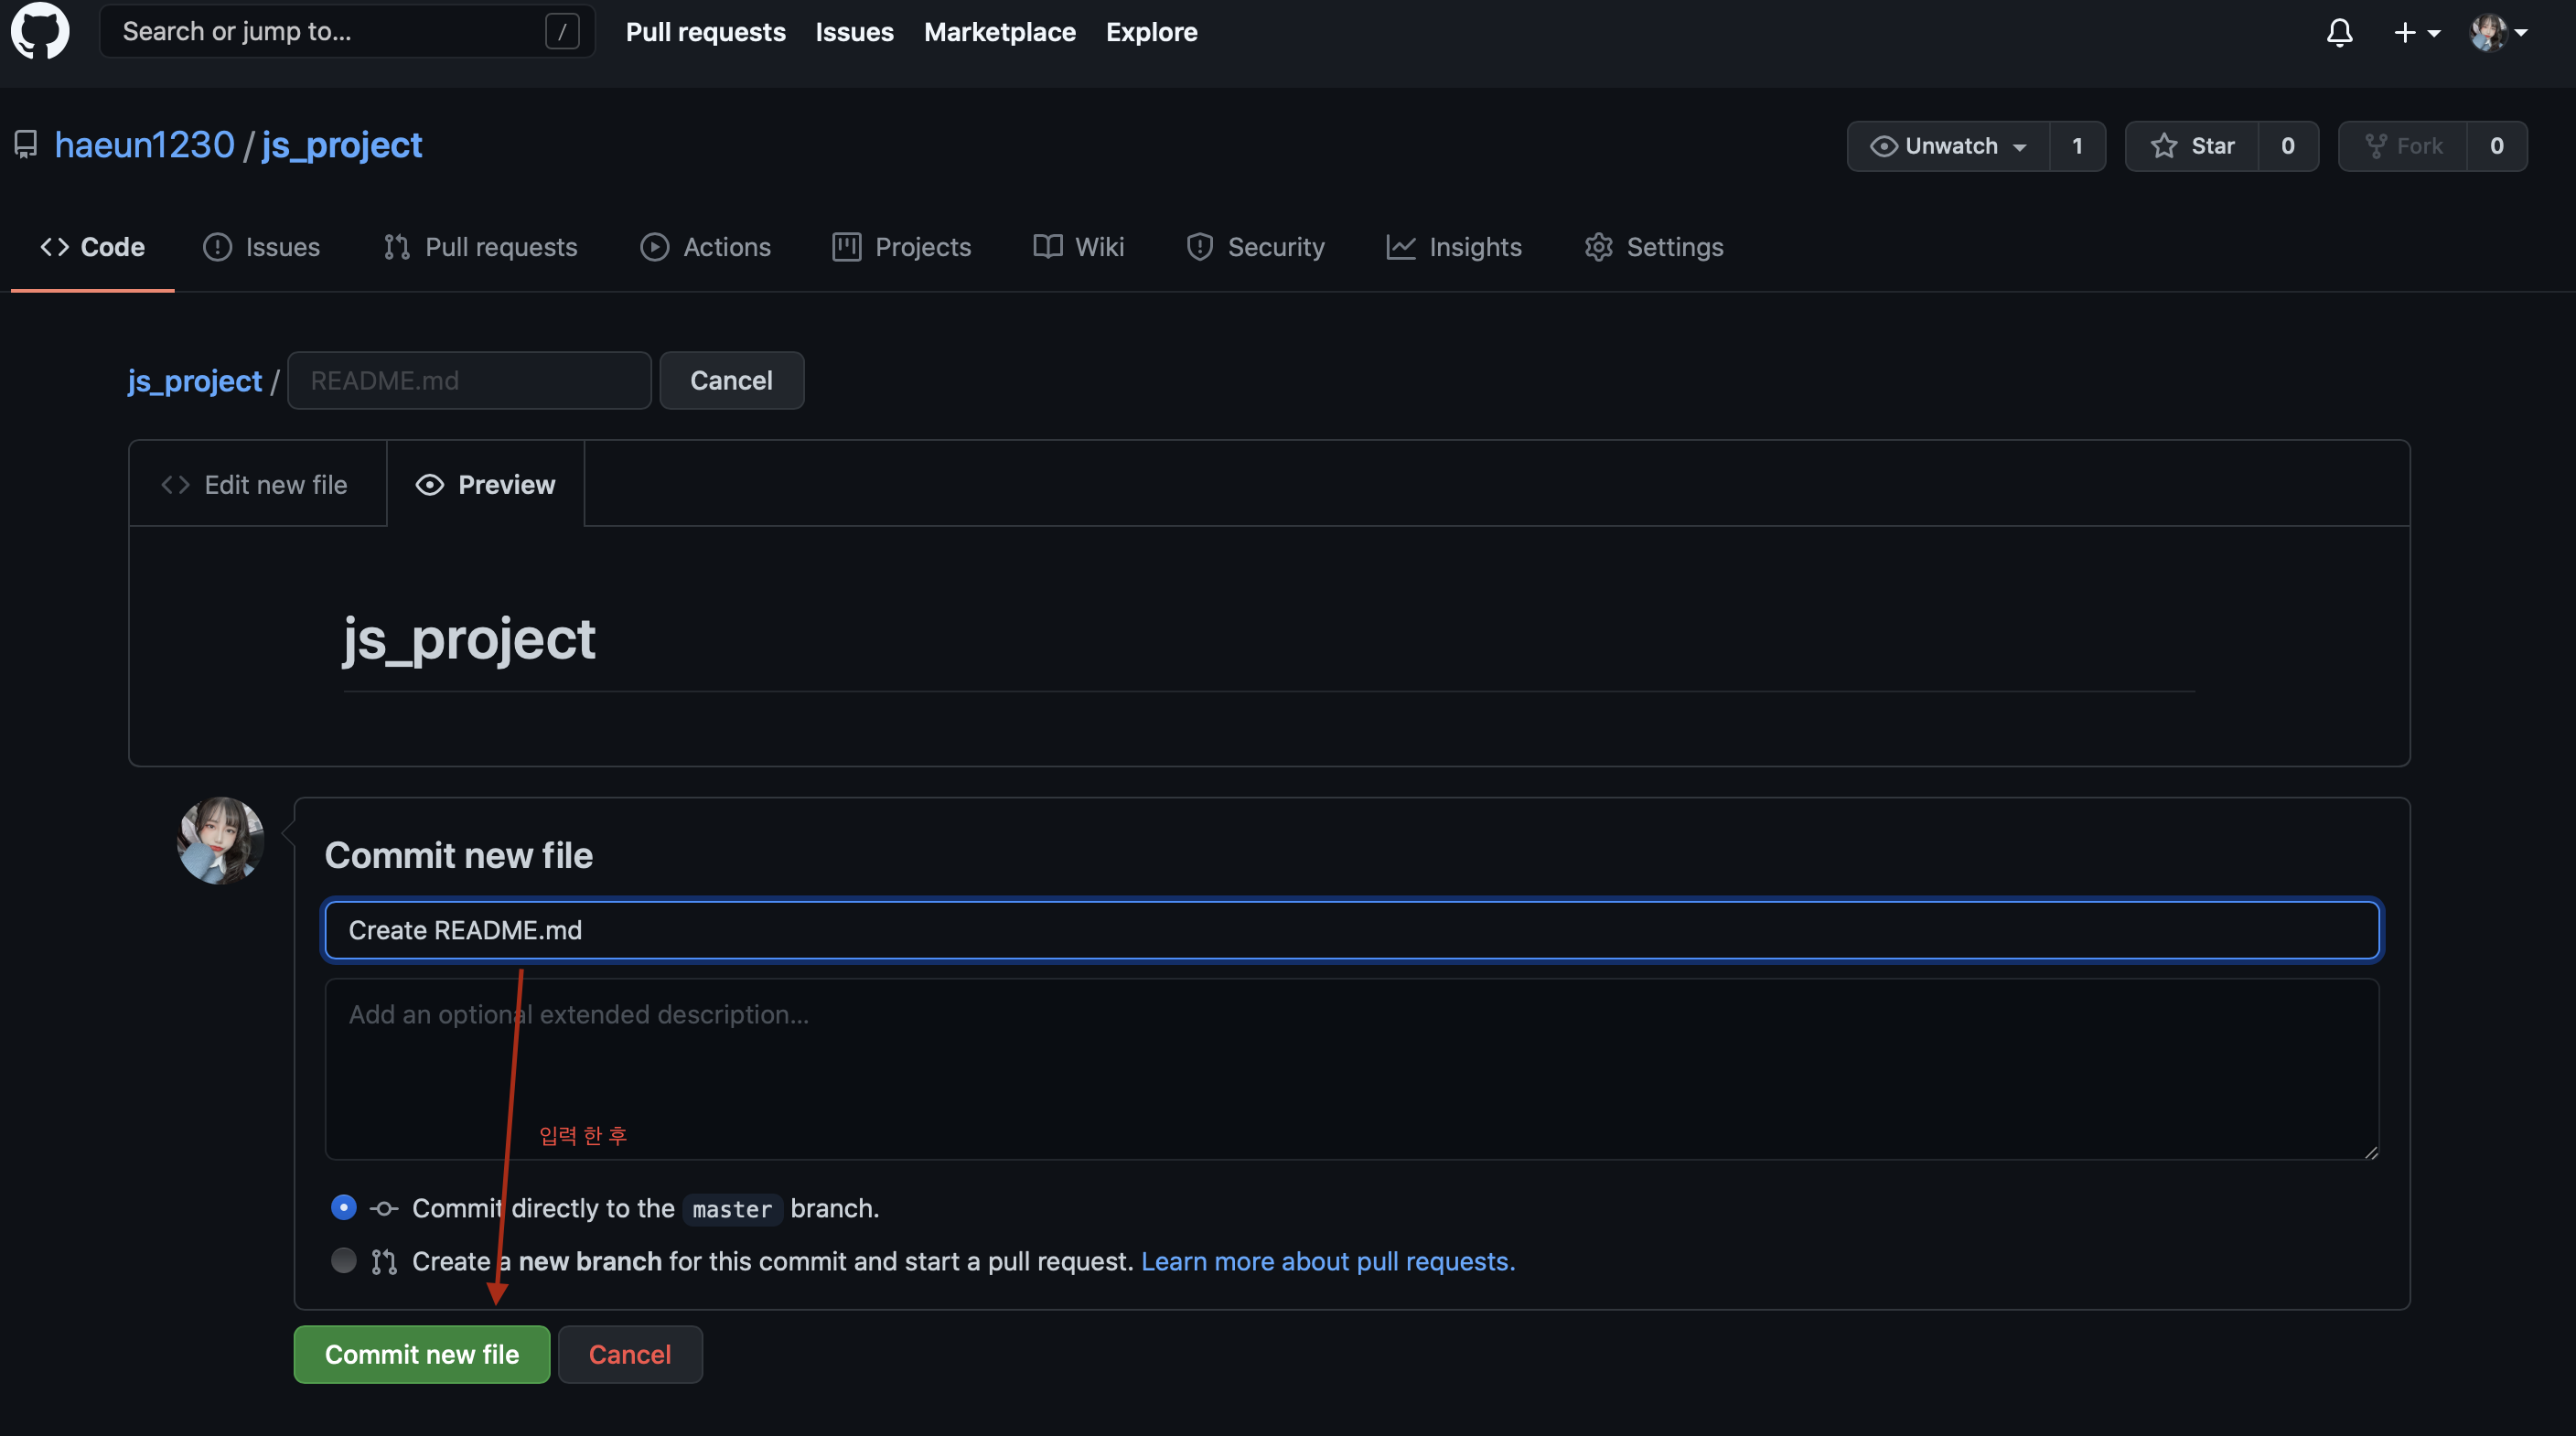Click the notifications bell icon
This screenshot has width=2576, height=1436.
[2339, 32]
